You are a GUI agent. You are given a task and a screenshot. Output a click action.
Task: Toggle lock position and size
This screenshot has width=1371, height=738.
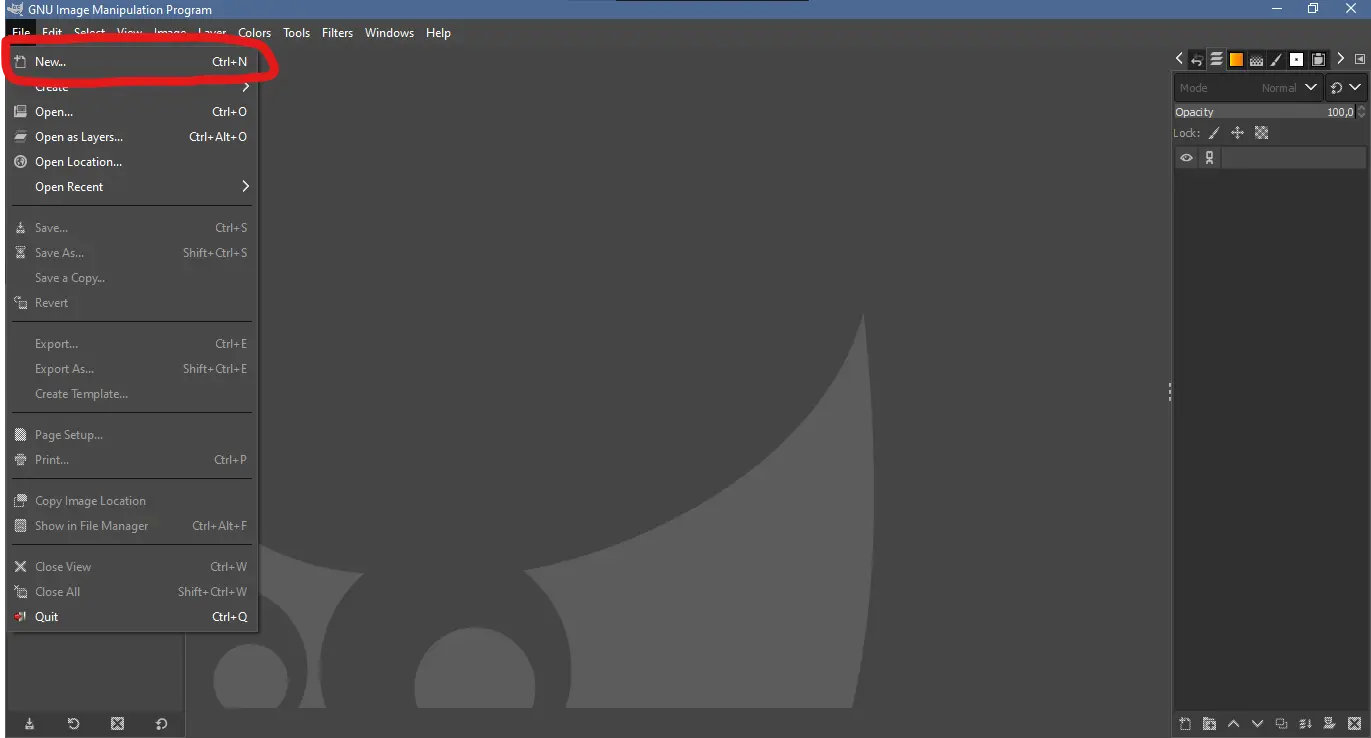[1237, 133]
